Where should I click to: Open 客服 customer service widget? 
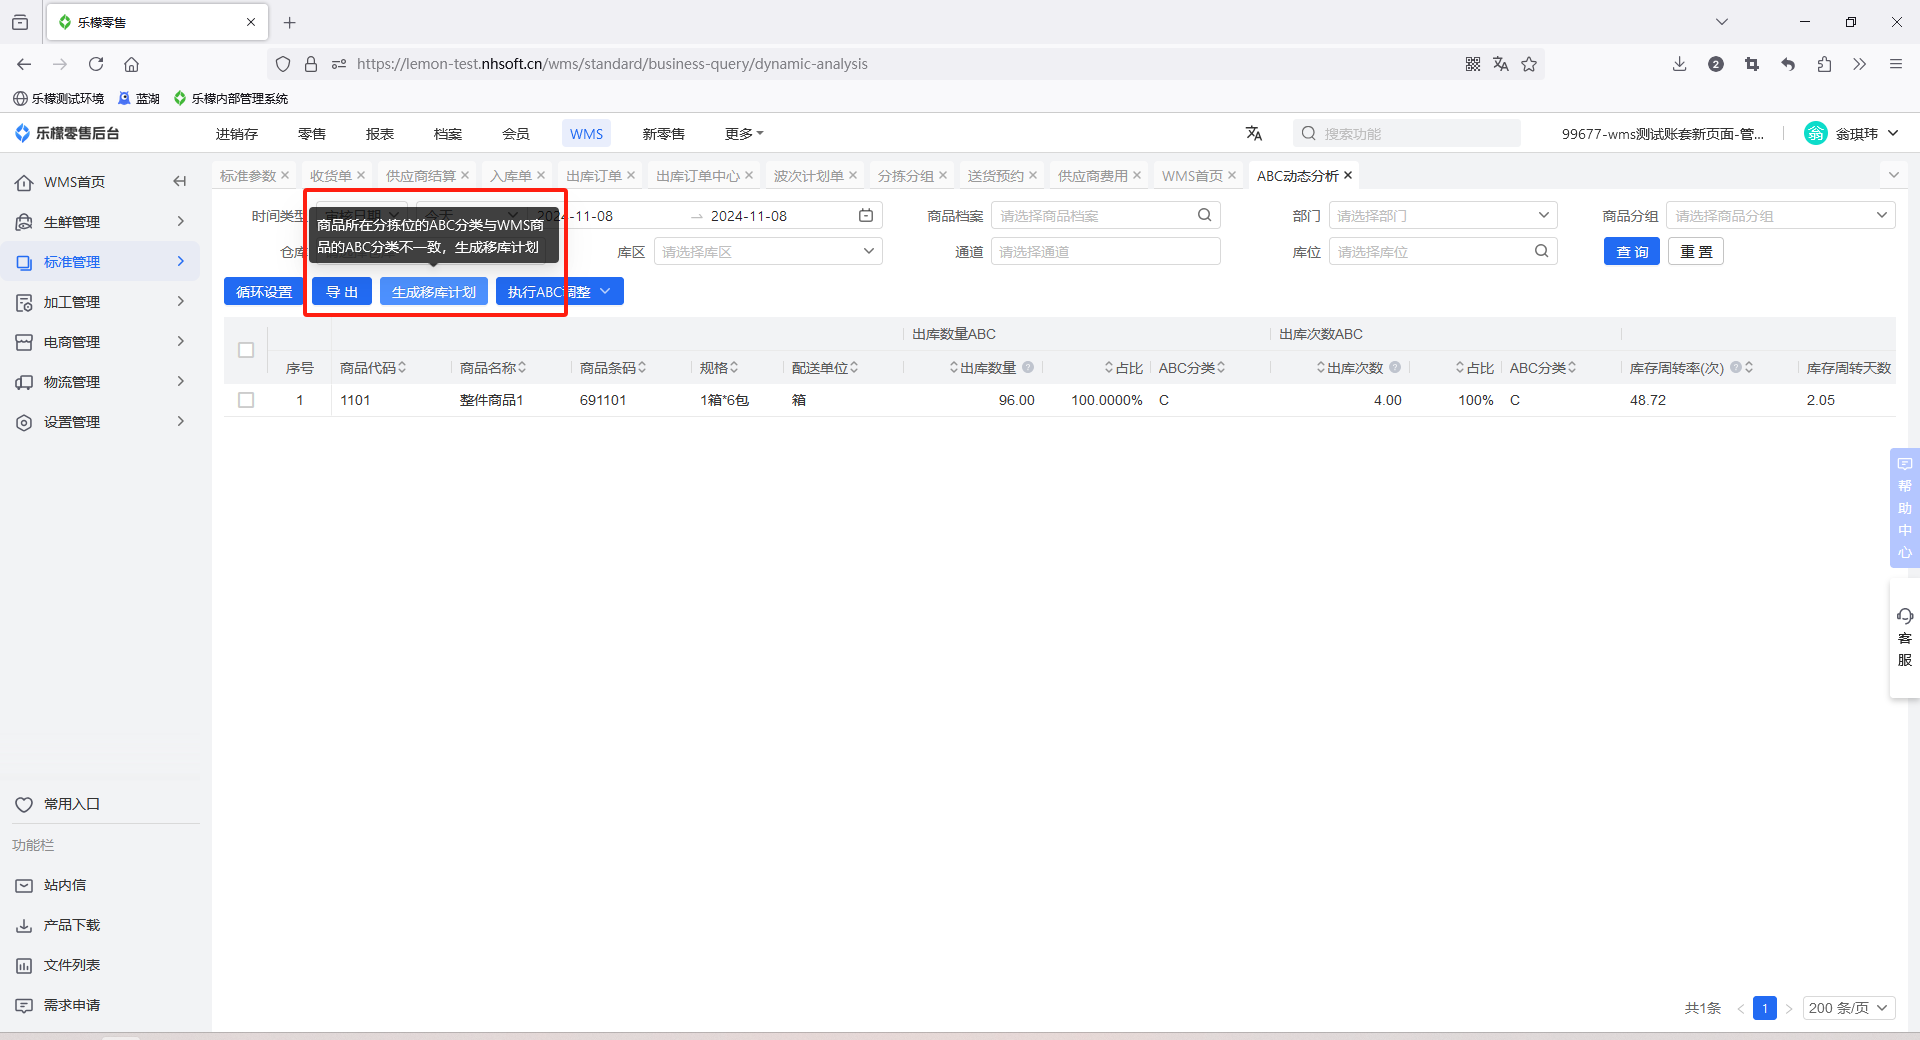point(1904,638)
